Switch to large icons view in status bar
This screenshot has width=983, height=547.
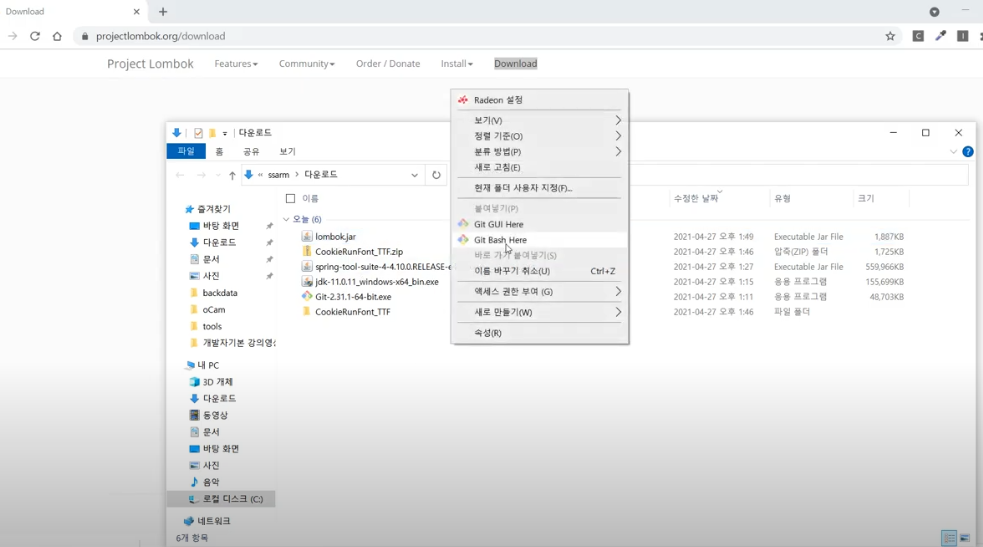click(965, 538)
